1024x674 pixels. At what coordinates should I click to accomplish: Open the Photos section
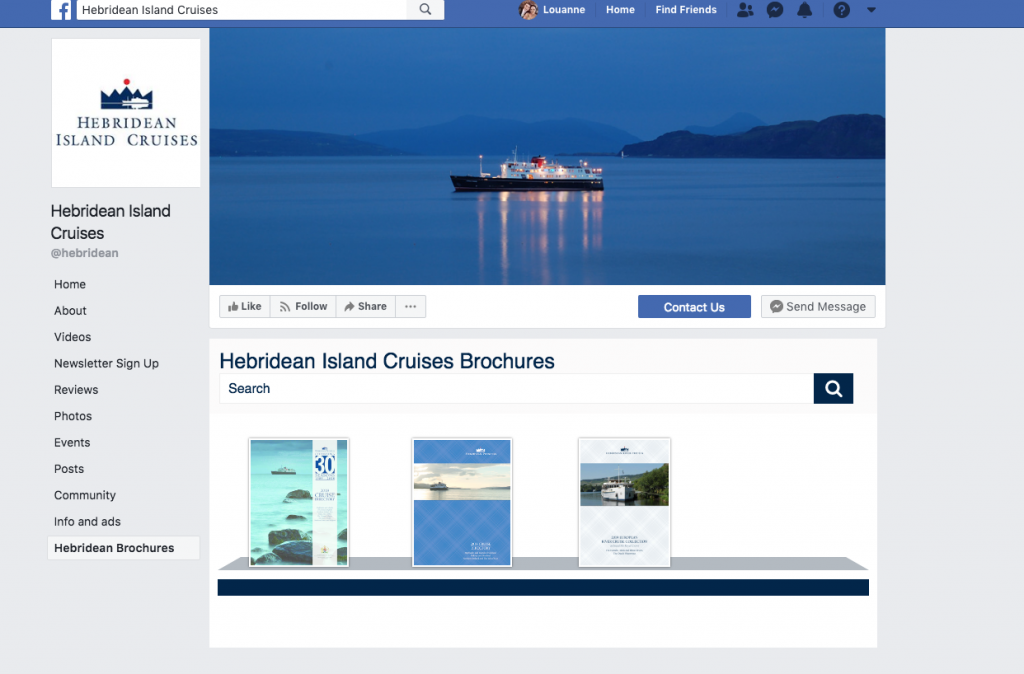[x=73, y=416]
